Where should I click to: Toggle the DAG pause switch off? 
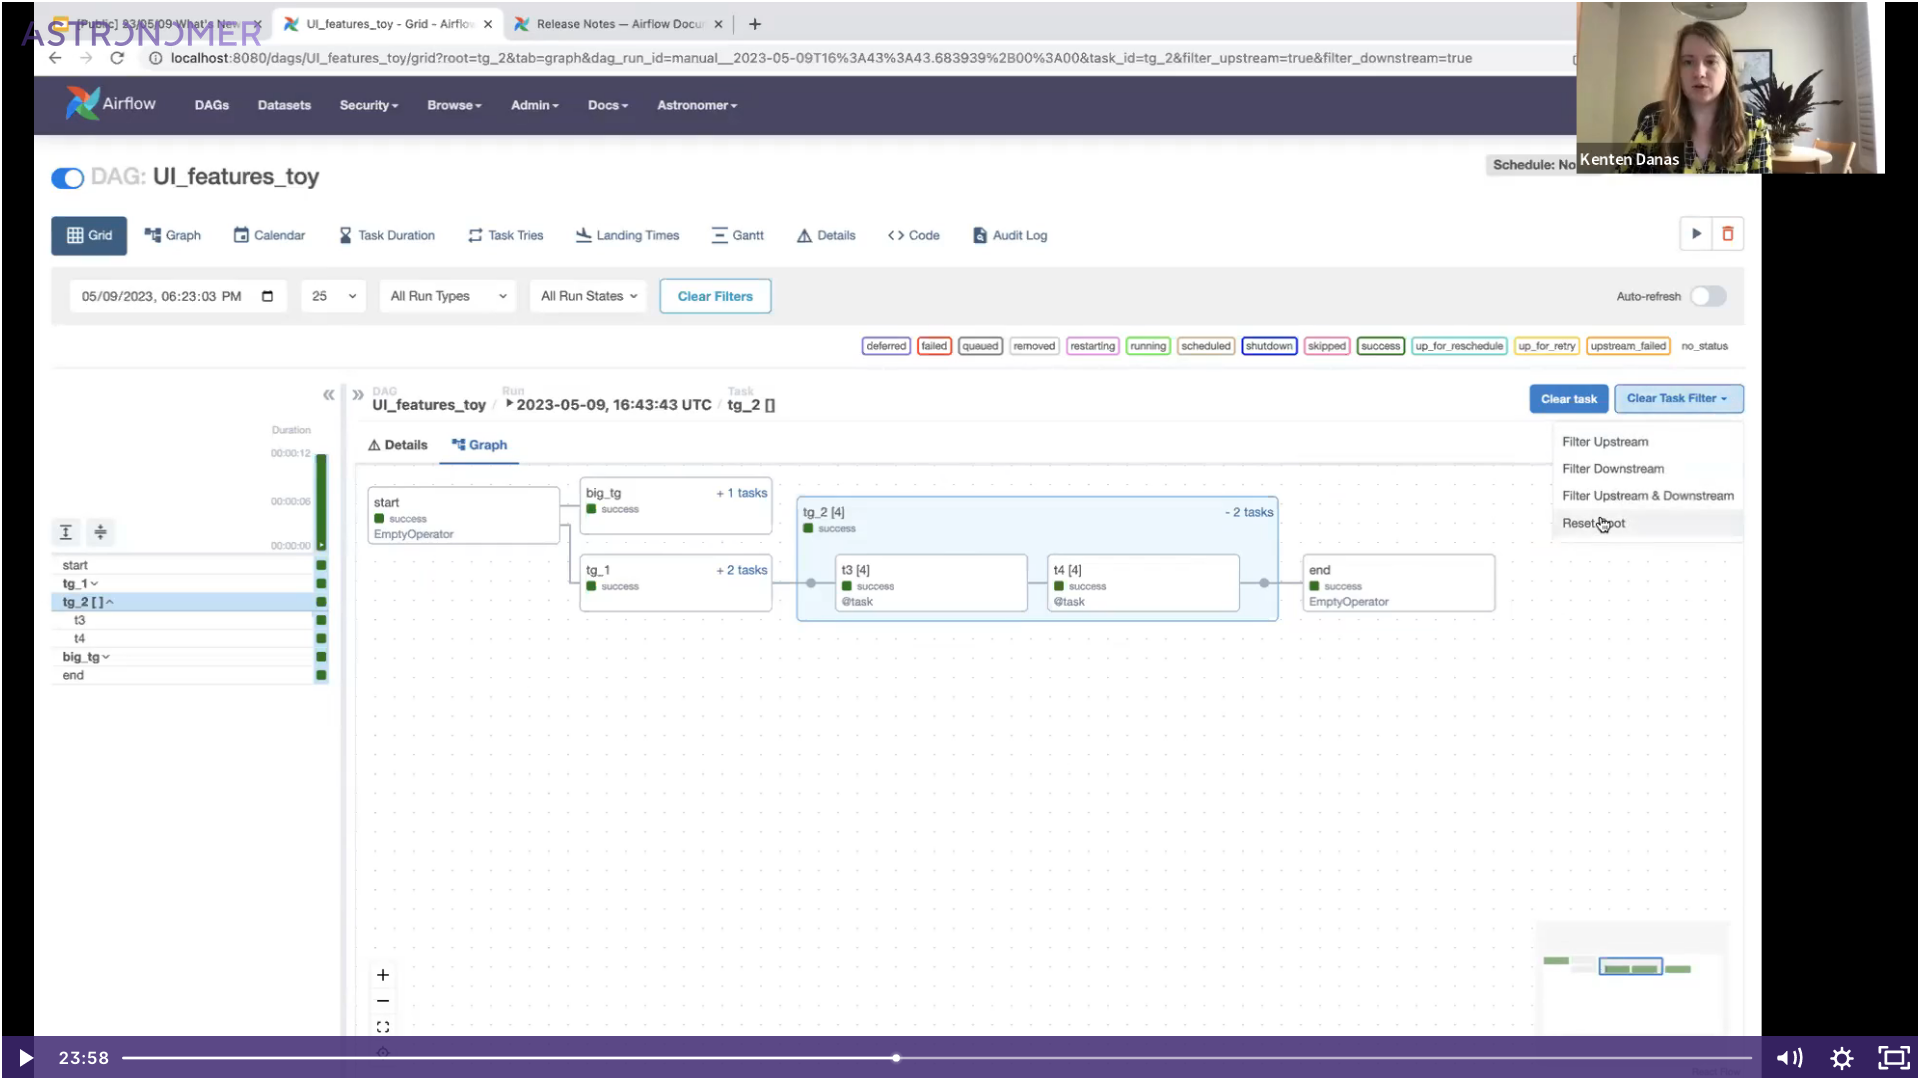pyautogui.click(x=68, y=178)
